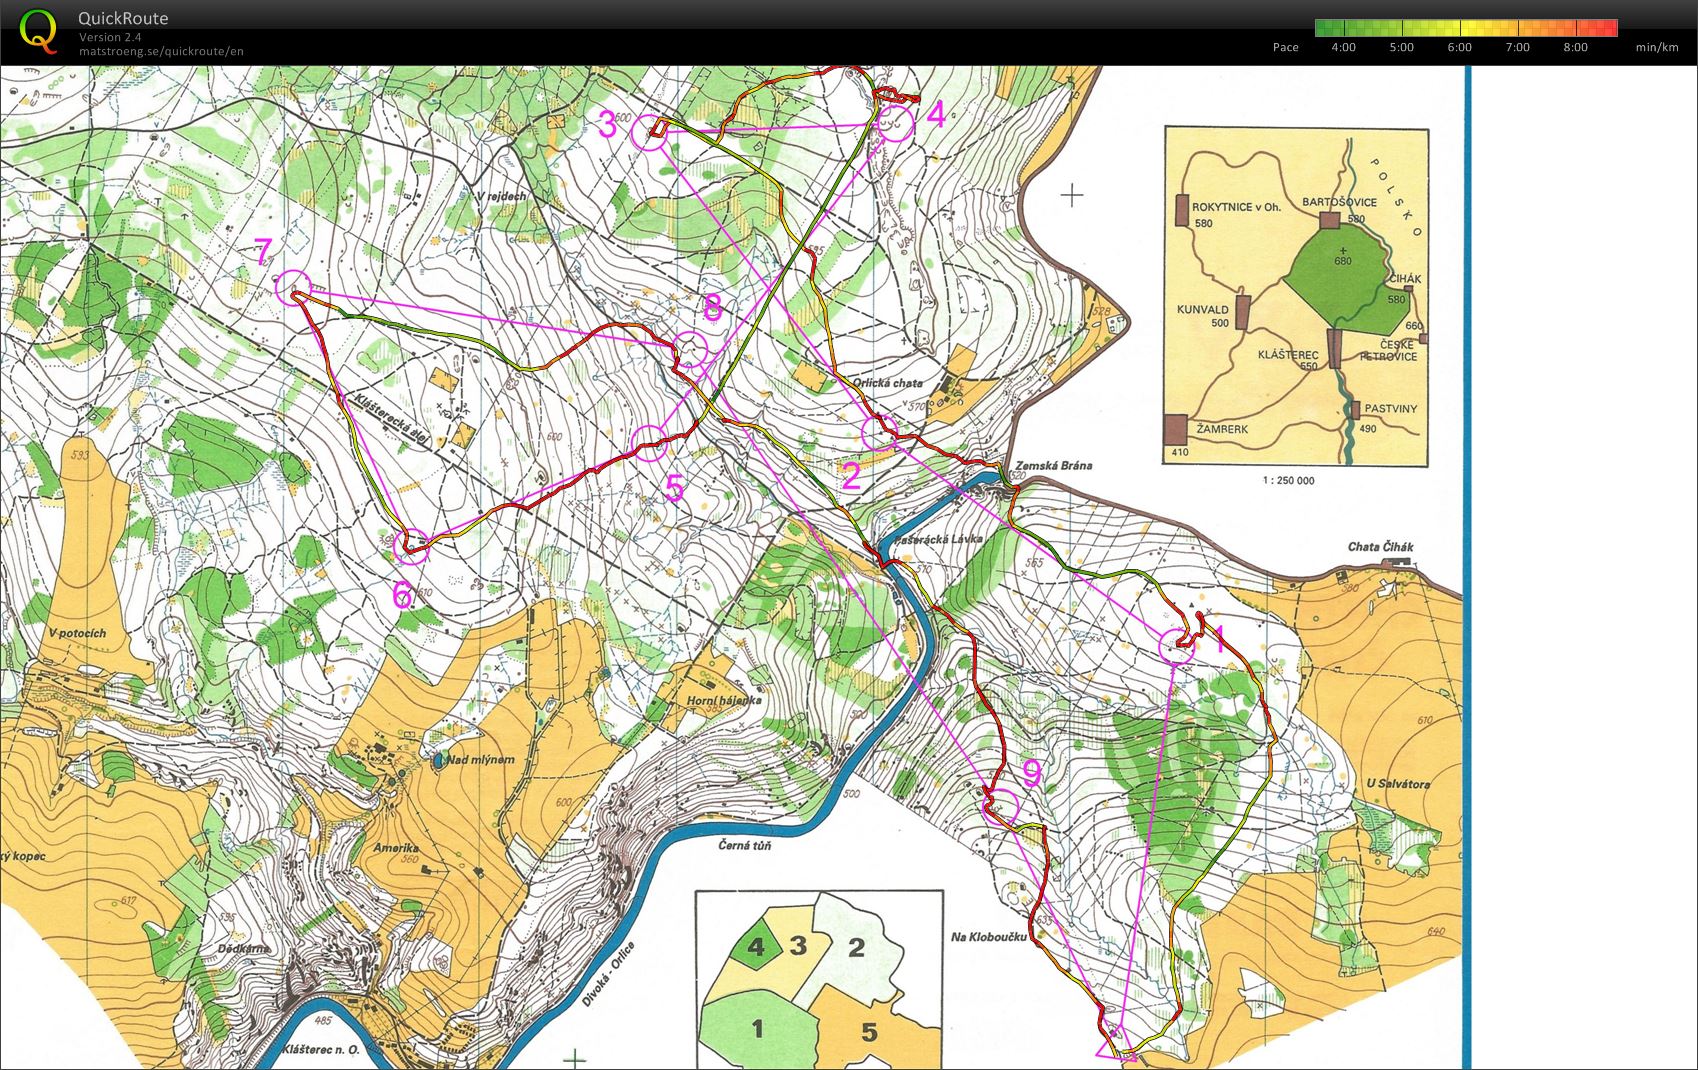The image size is (1698, 1070).
Task: Click the QuickRoute logo icon
Action: click(x=37, y=29)
